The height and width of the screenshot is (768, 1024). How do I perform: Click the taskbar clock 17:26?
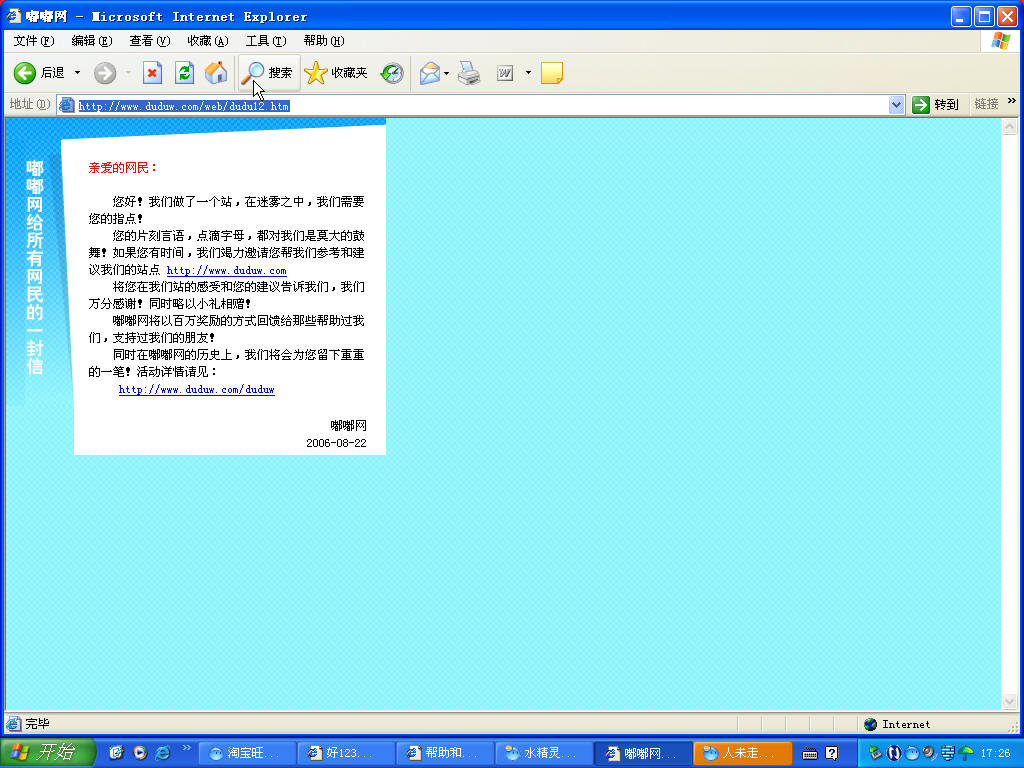point(996,753)
